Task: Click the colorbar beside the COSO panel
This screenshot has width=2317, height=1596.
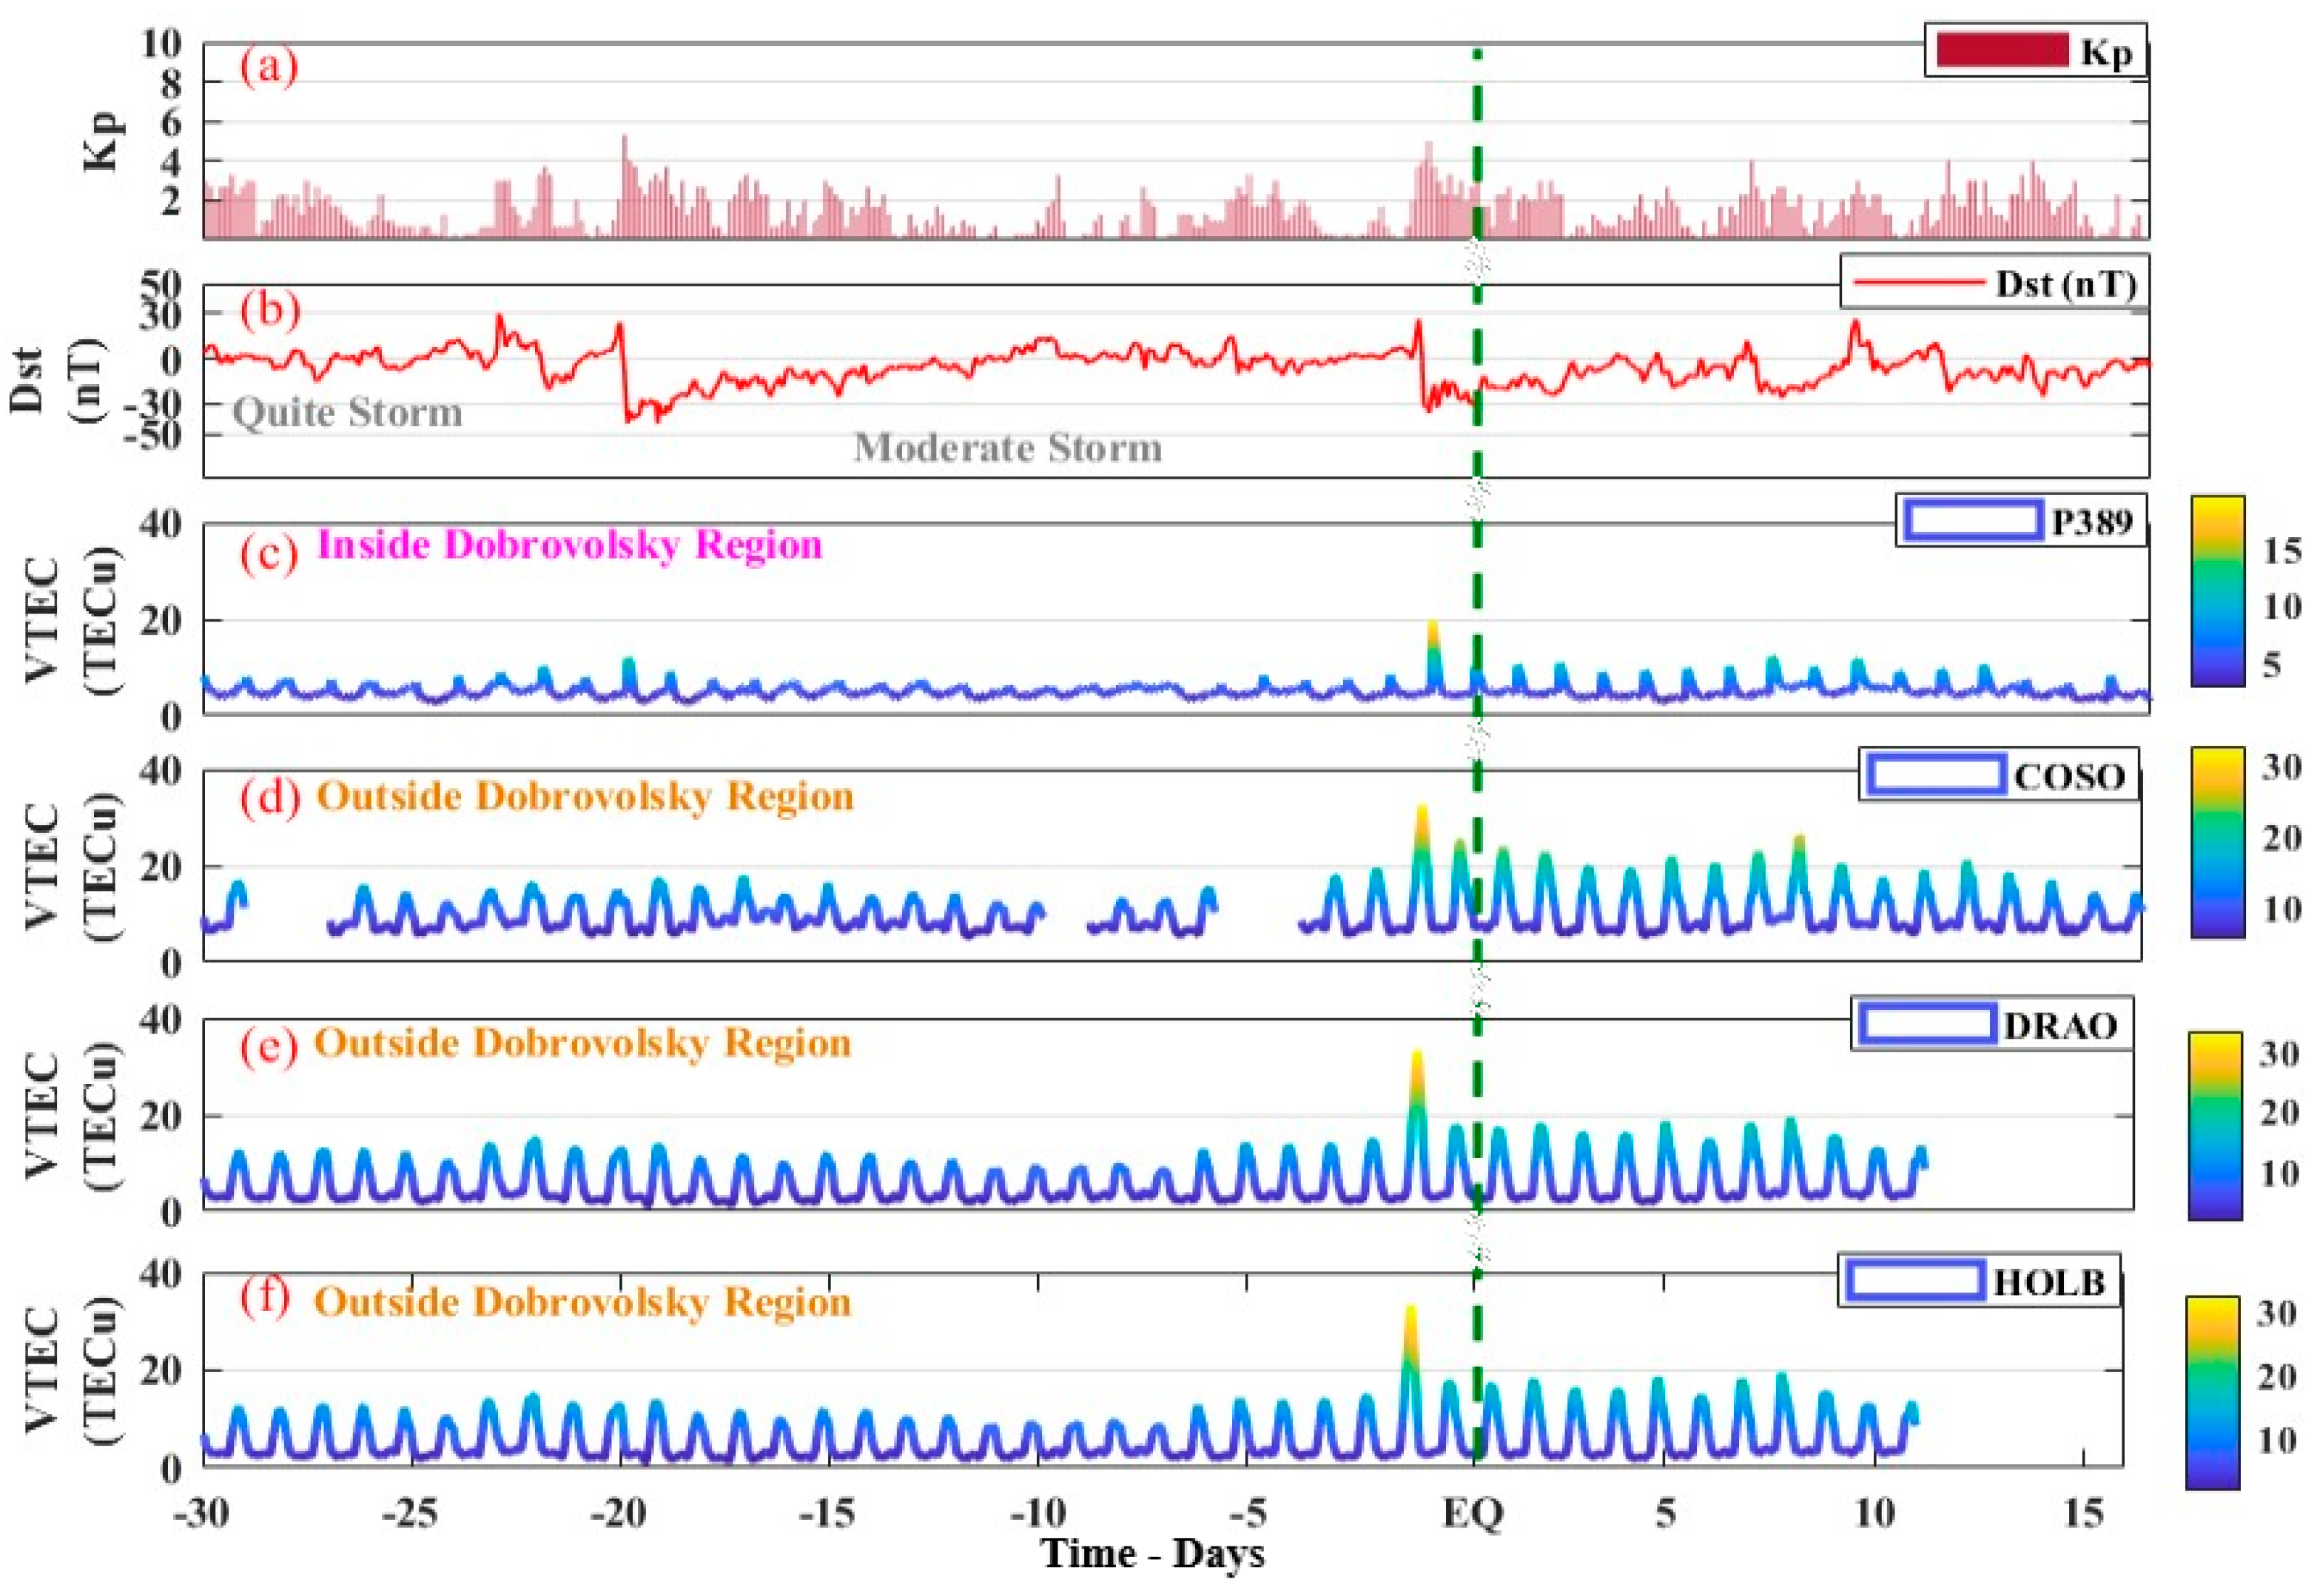Action: (2216, 842)
